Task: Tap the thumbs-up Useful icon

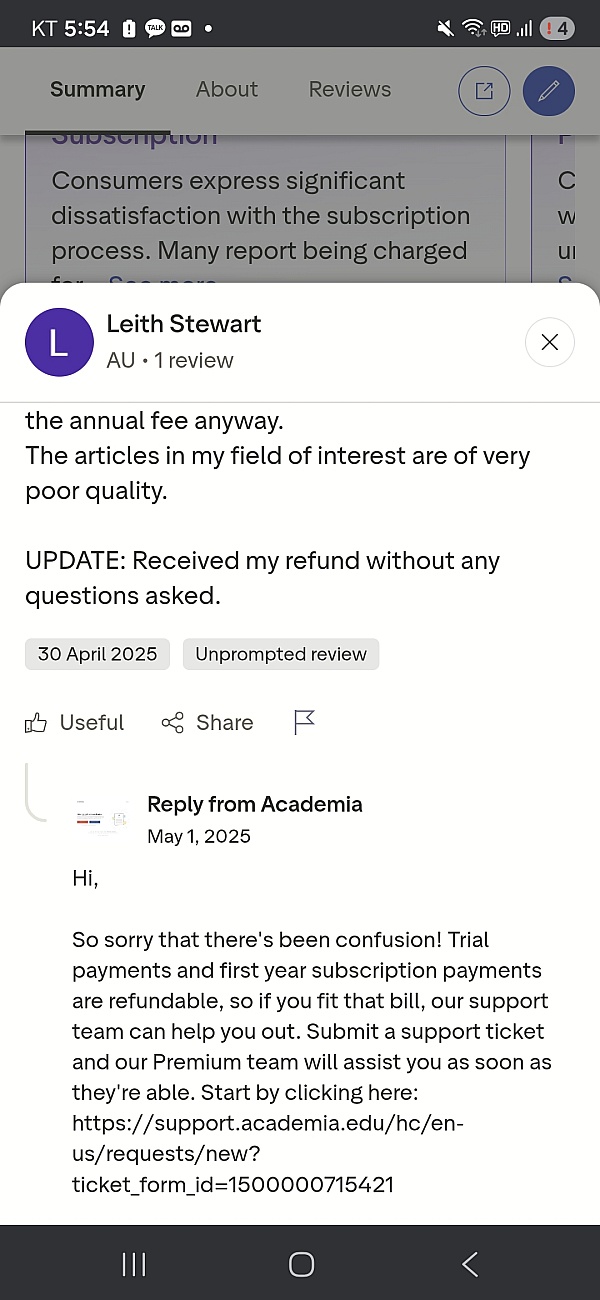Action: pos(36,722)
